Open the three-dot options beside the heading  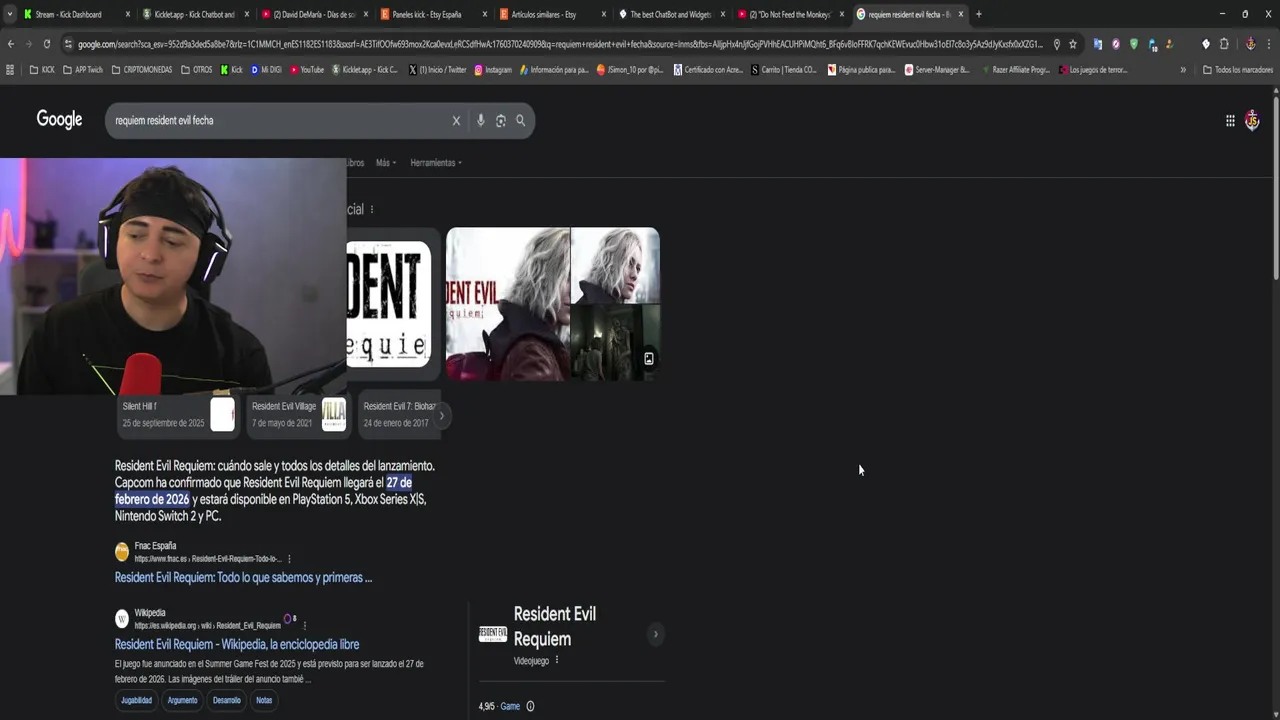372,210
